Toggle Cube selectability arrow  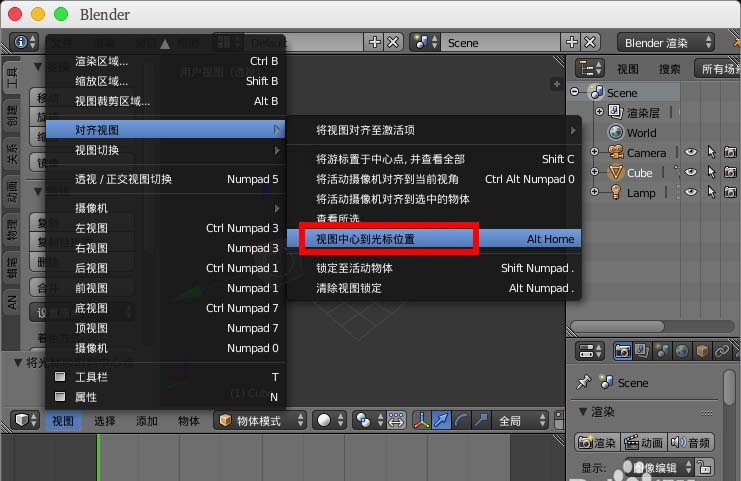[711, 172]
